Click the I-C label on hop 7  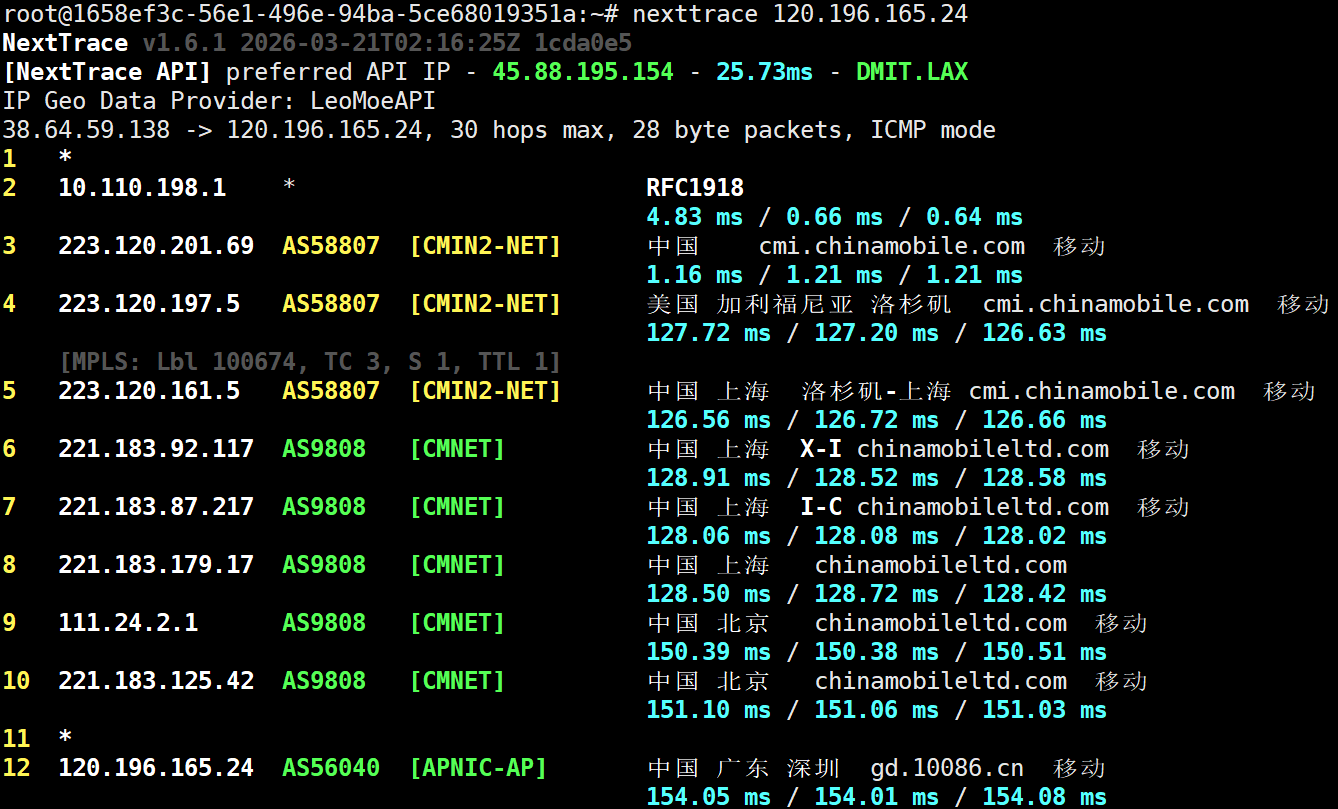tap(820, 507)
